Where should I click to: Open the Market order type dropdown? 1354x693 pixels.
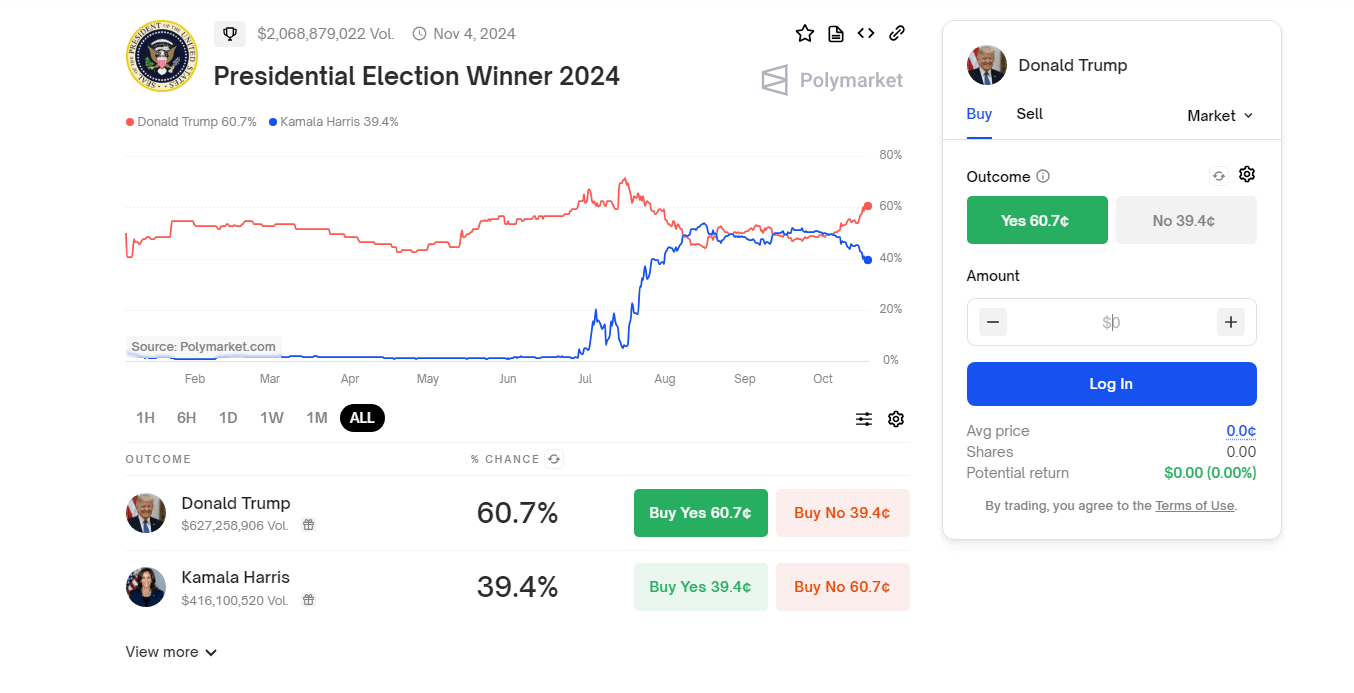click(1219, 115)
